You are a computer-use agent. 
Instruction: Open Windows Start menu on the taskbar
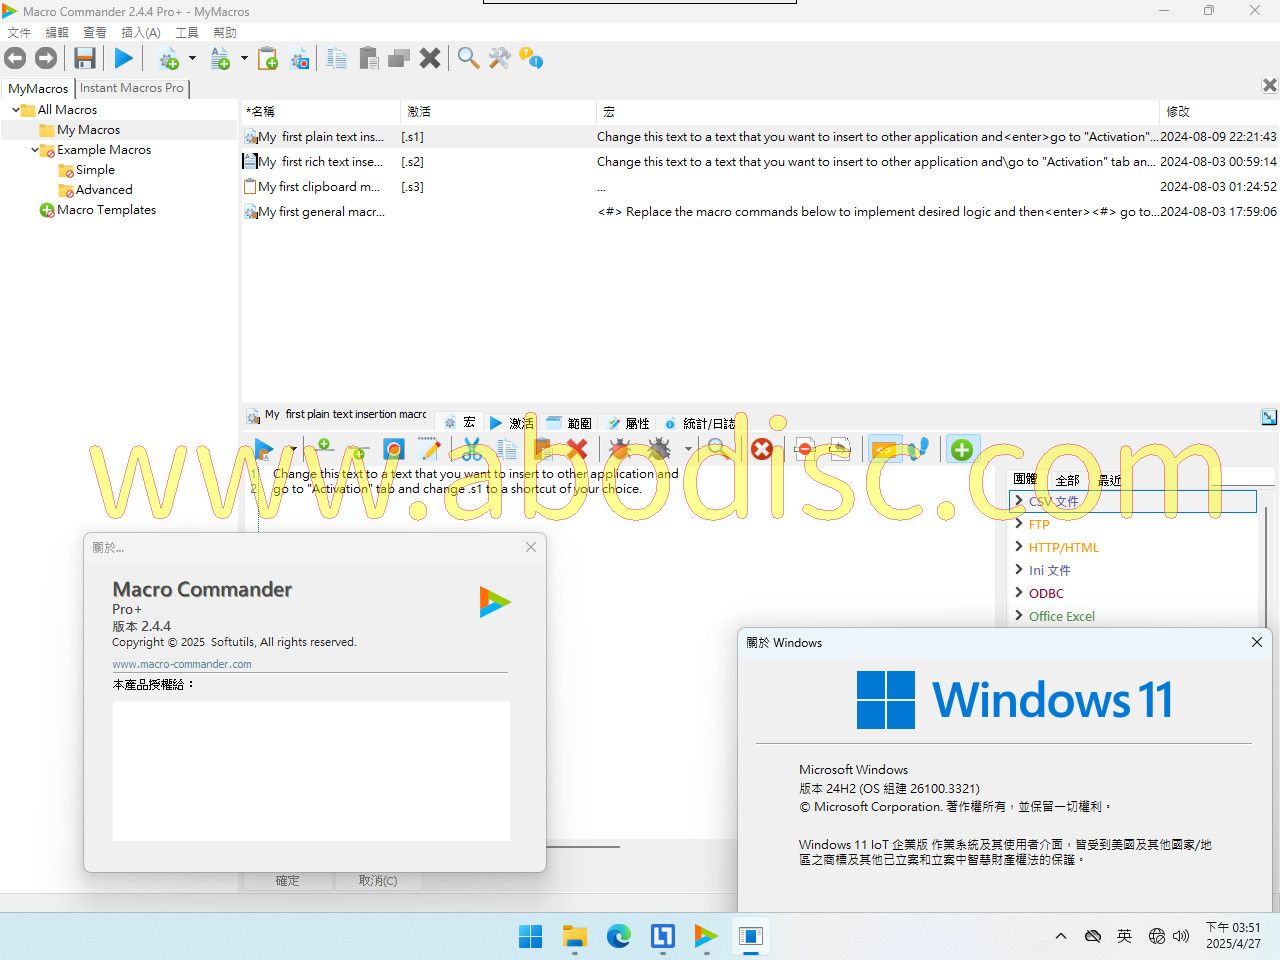[x=531, y=936]
